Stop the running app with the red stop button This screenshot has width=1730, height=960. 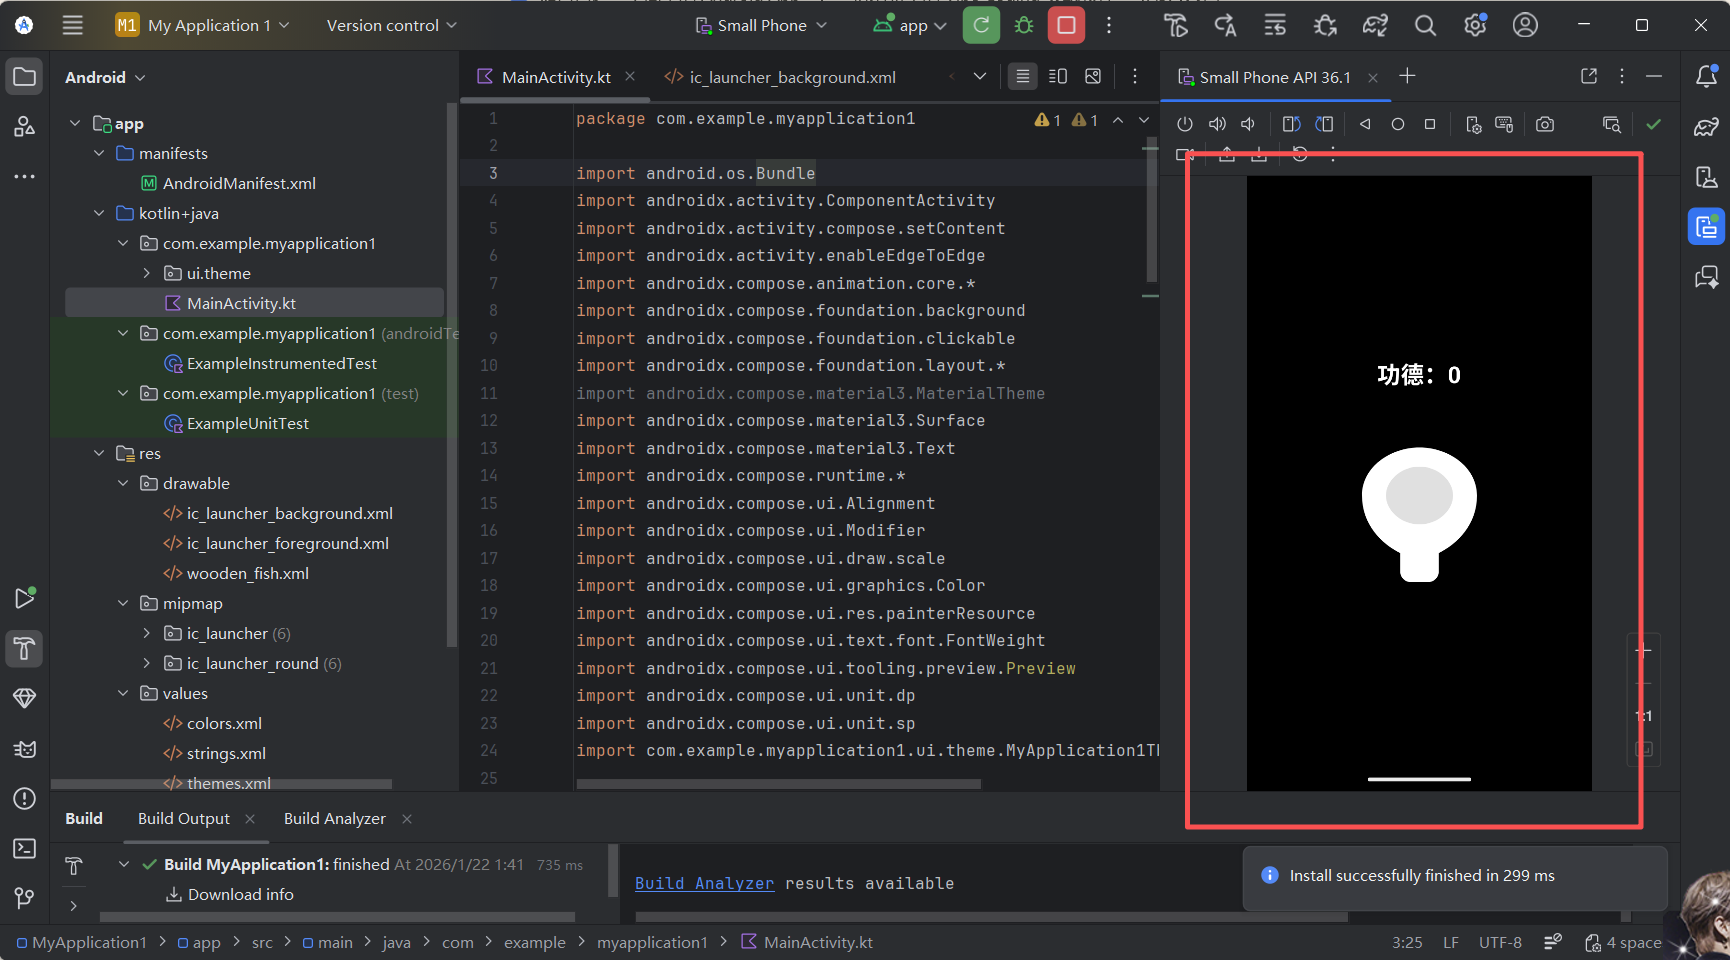pos(1066,26)
